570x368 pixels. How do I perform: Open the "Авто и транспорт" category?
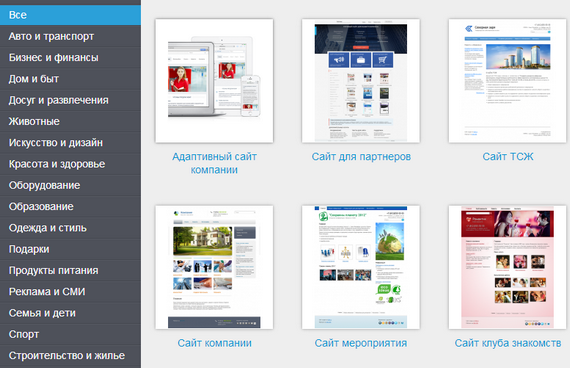(x=70, y=36)
